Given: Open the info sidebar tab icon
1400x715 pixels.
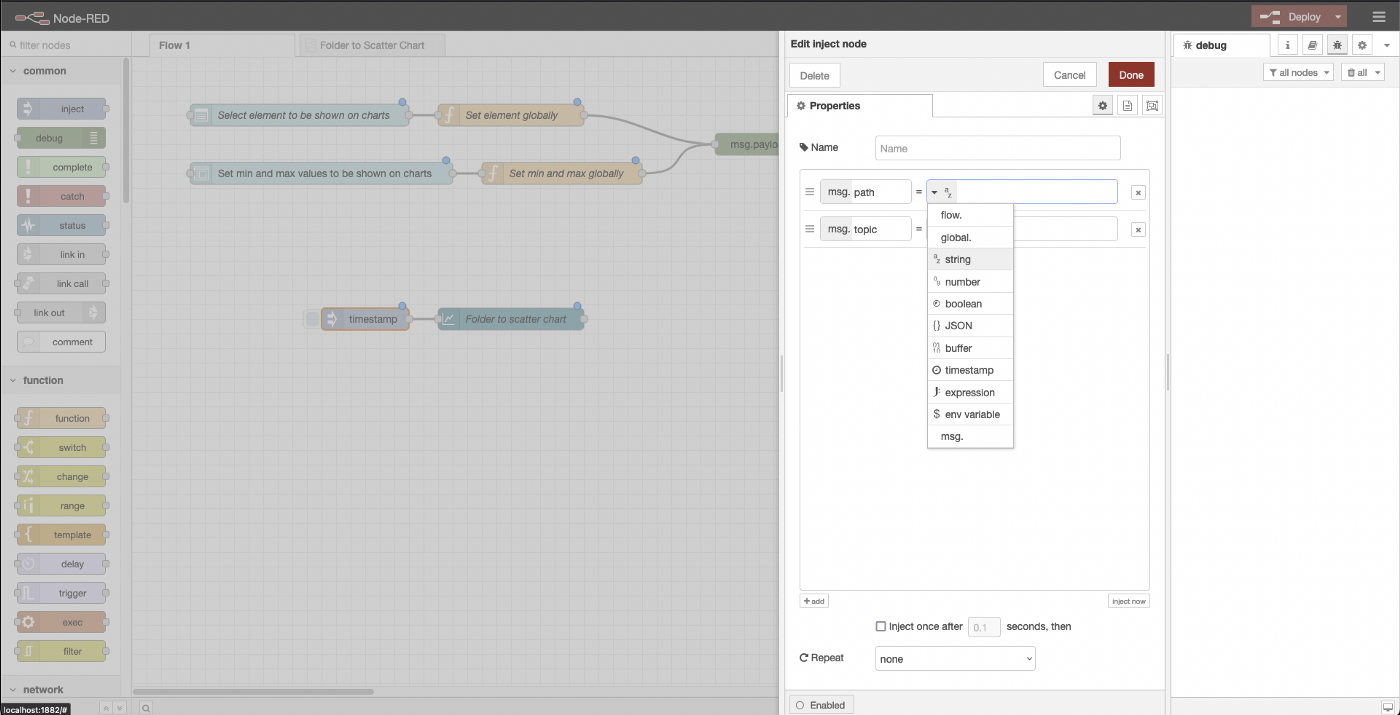Looking at the screenshot, I should pyautogui.click(x=1287, y=45).
